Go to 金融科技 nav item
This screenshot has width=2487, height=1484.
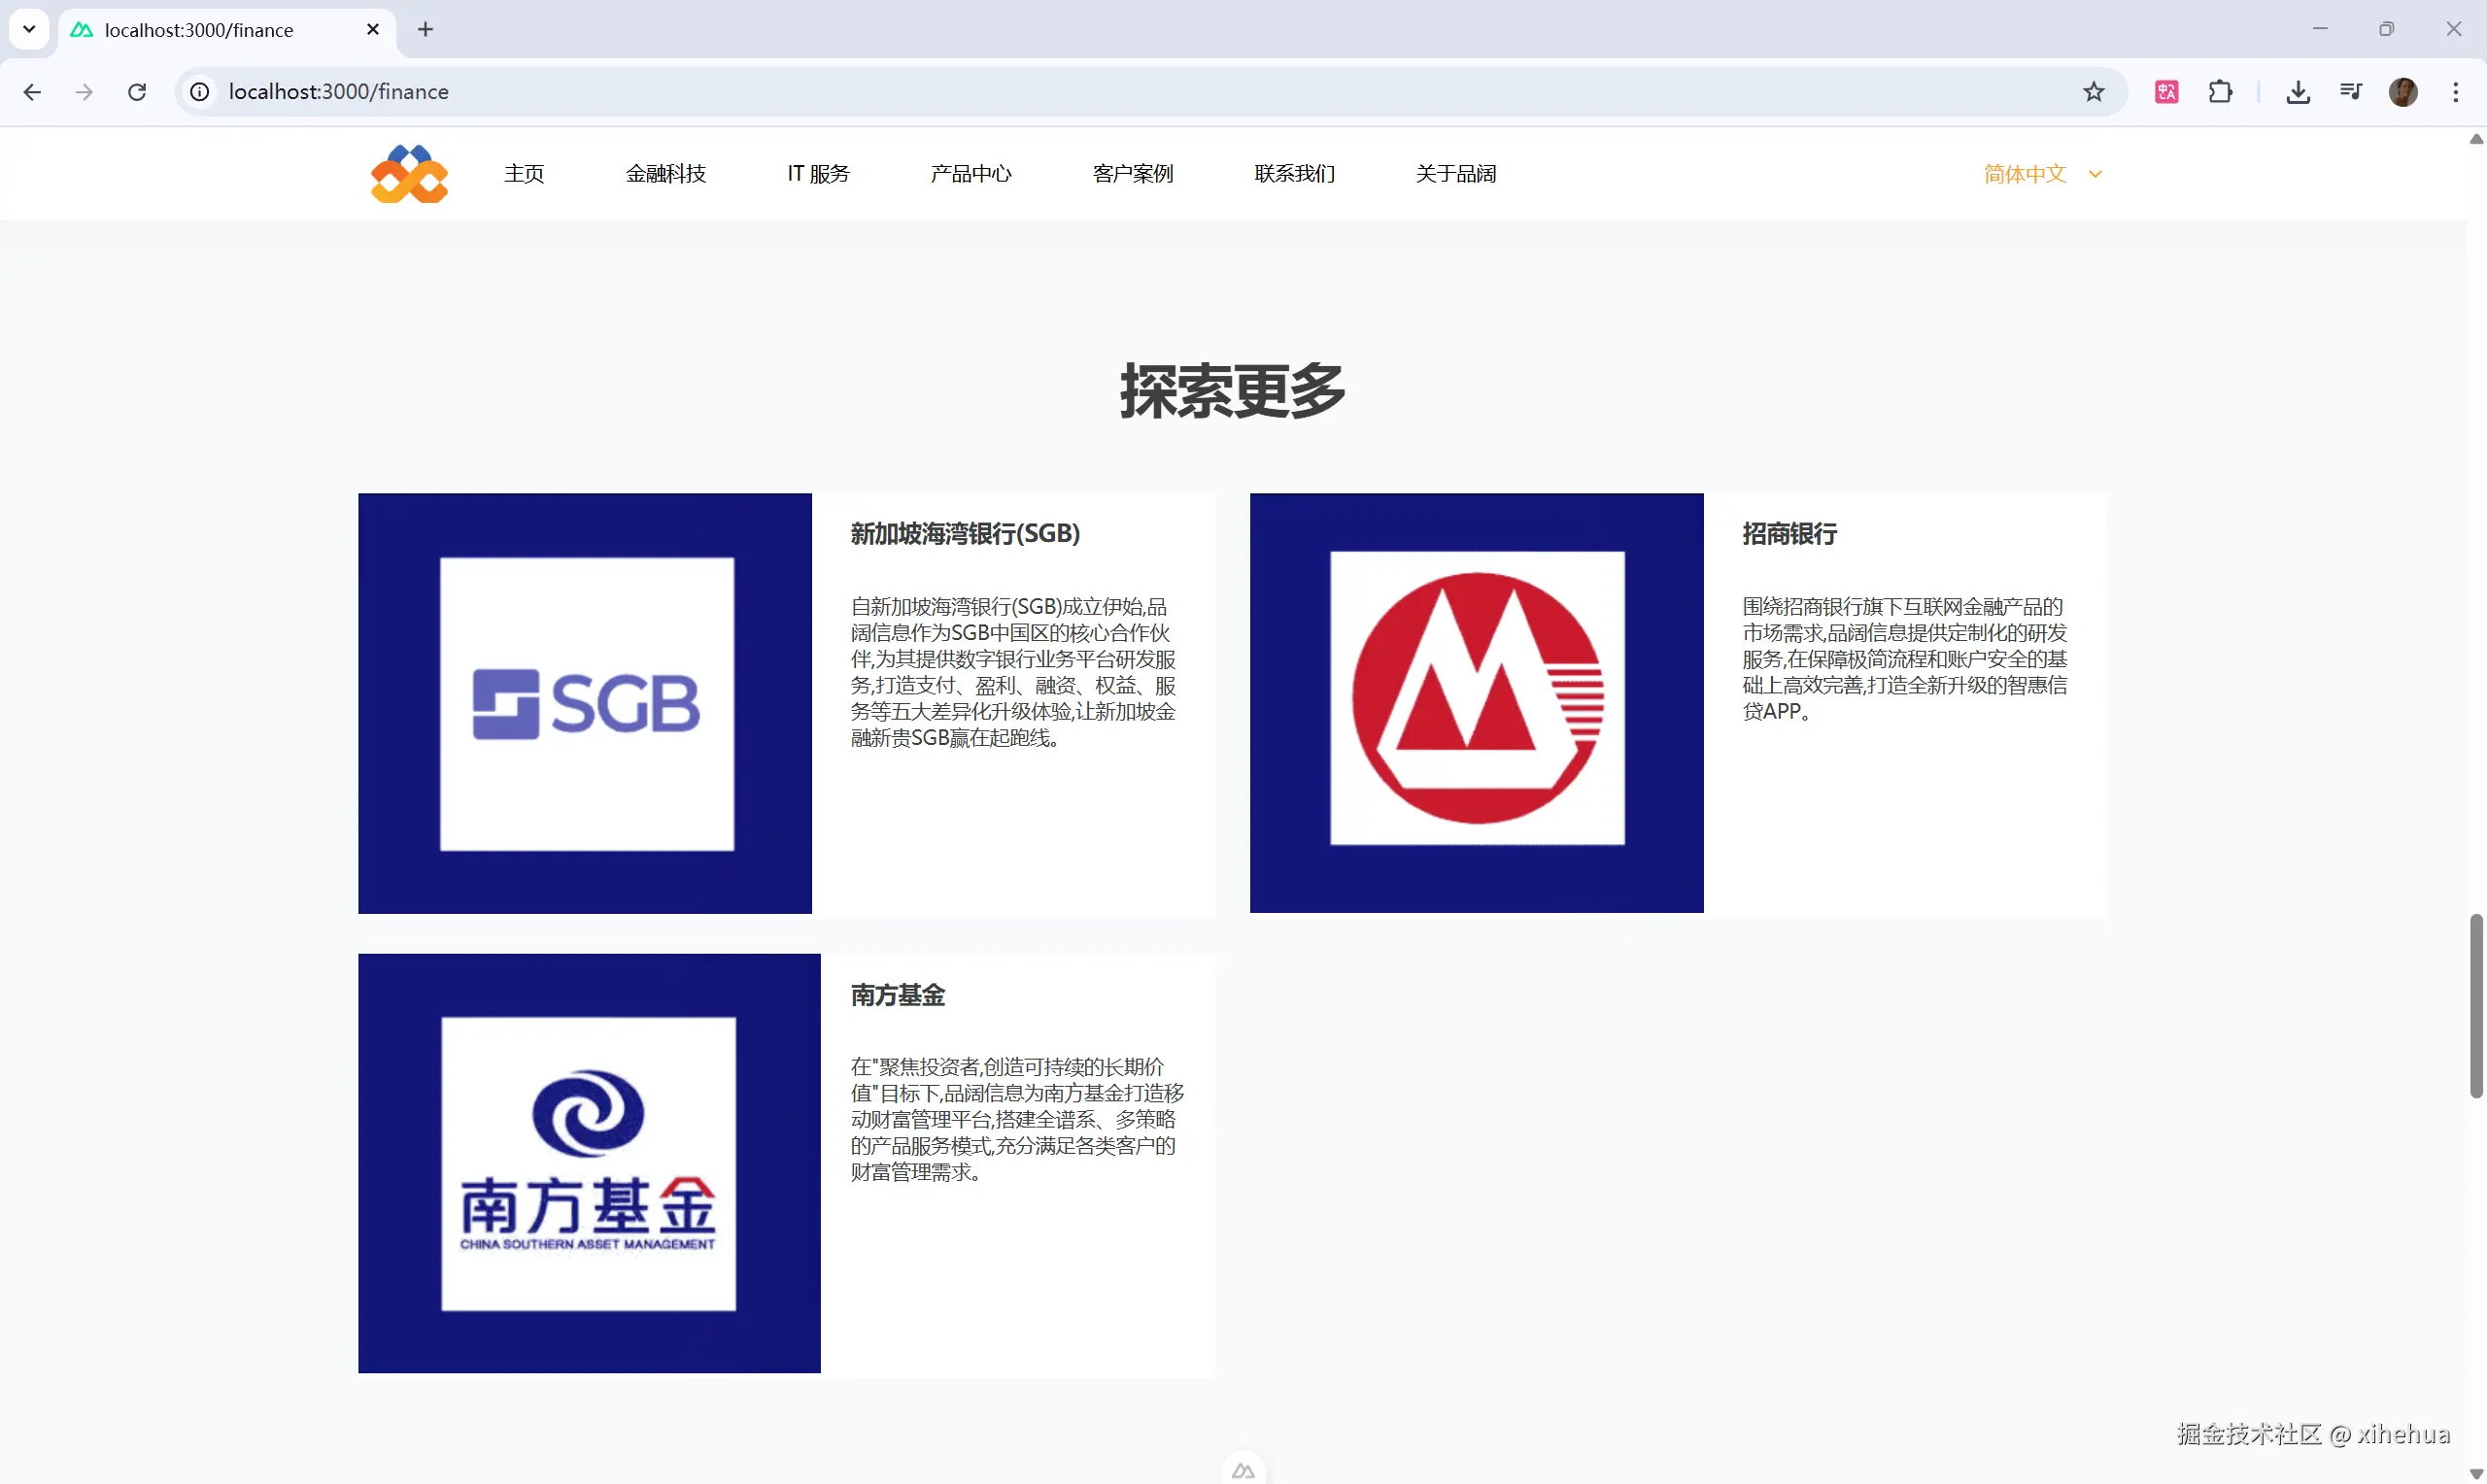[665, 174]
